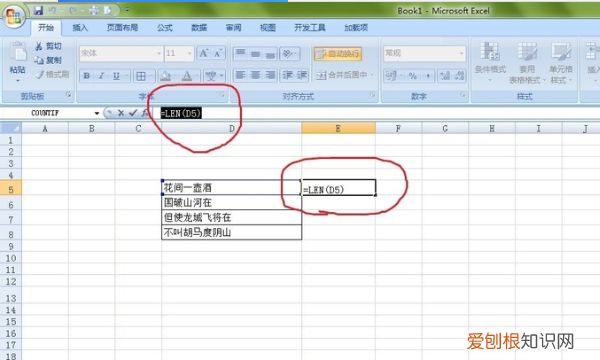Click Merge and Center 合并后居中

coord(341,75)
